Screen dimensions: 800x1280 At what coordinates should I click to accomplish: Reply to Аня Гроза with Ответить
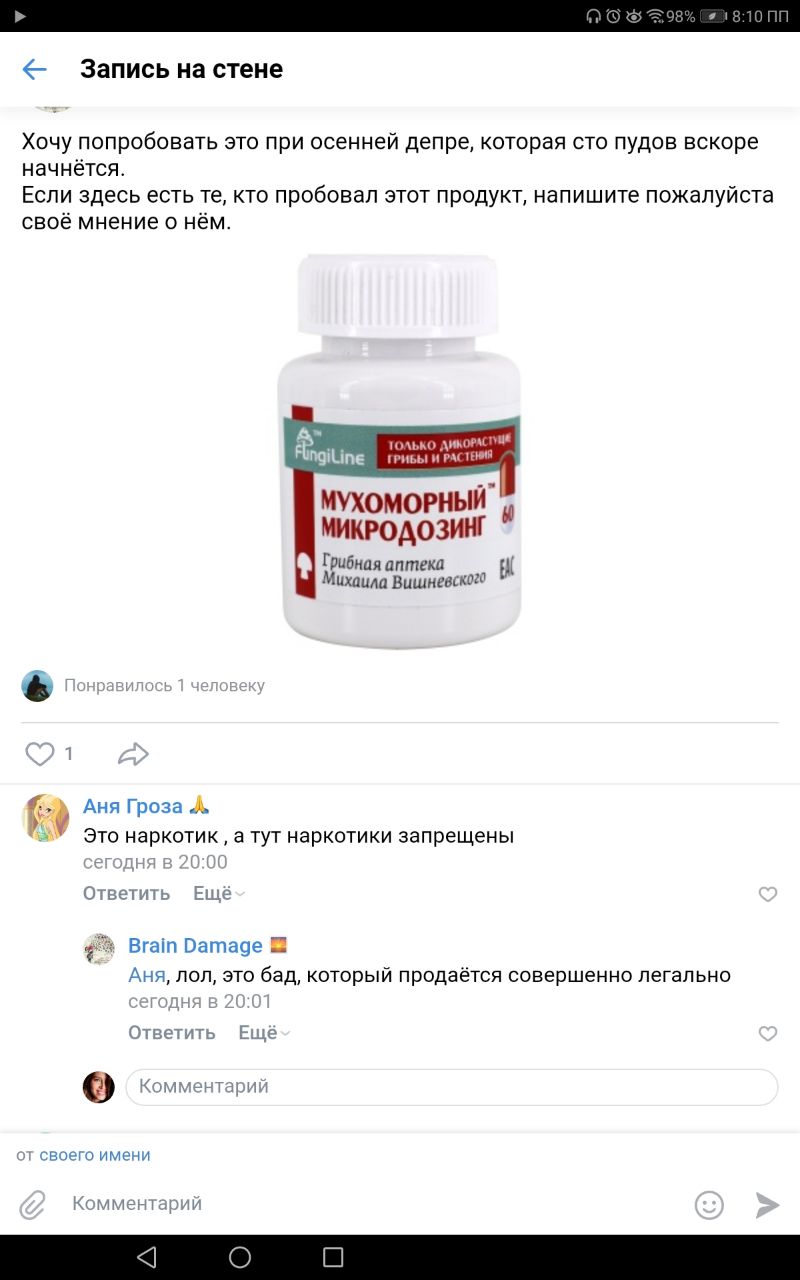pyautogui.click(x=127, y=893)
